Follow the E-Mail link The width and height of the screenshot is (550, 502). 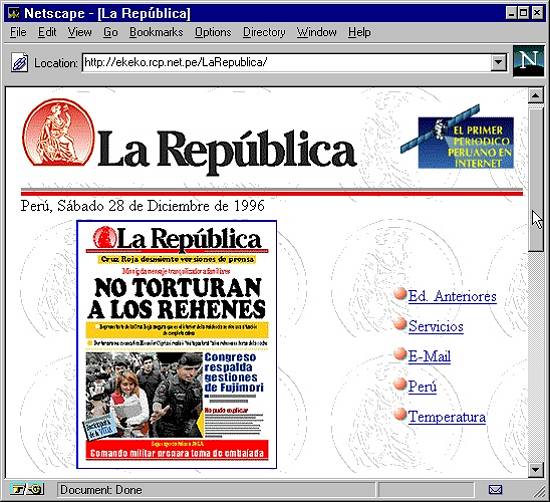pyautogui.click(x=429, y=356)
